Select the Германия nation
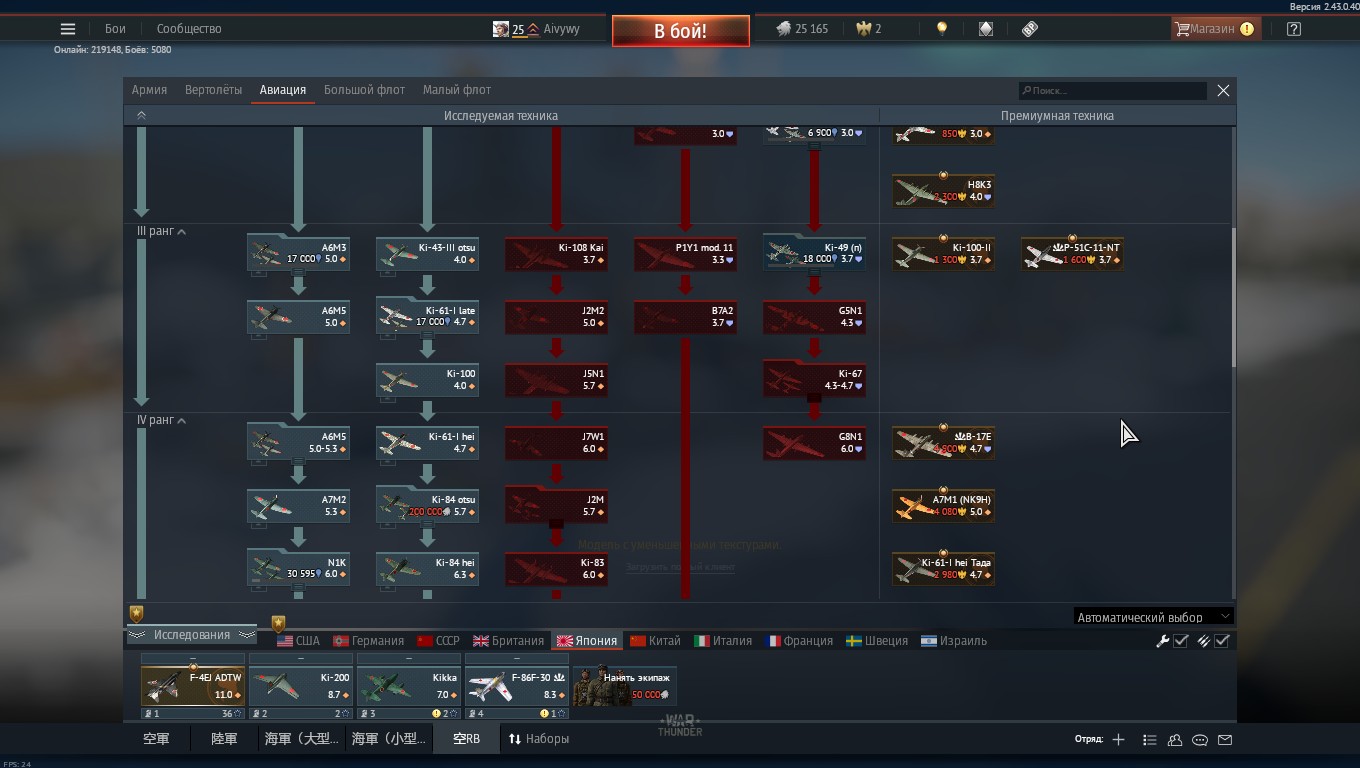1360x768 pixels. point(369,641)
